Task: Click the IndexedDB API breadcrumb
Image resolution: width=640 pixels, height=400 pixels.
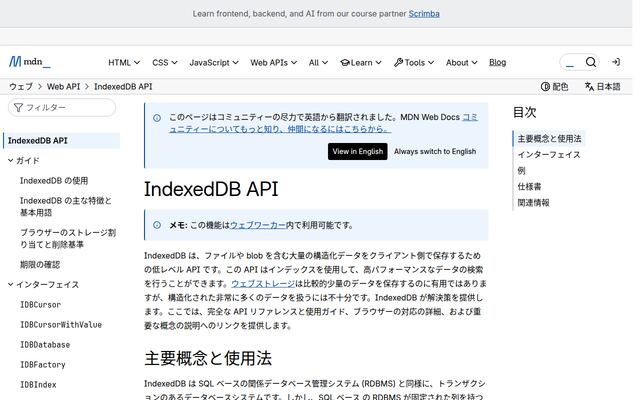Action: point(123,87)
